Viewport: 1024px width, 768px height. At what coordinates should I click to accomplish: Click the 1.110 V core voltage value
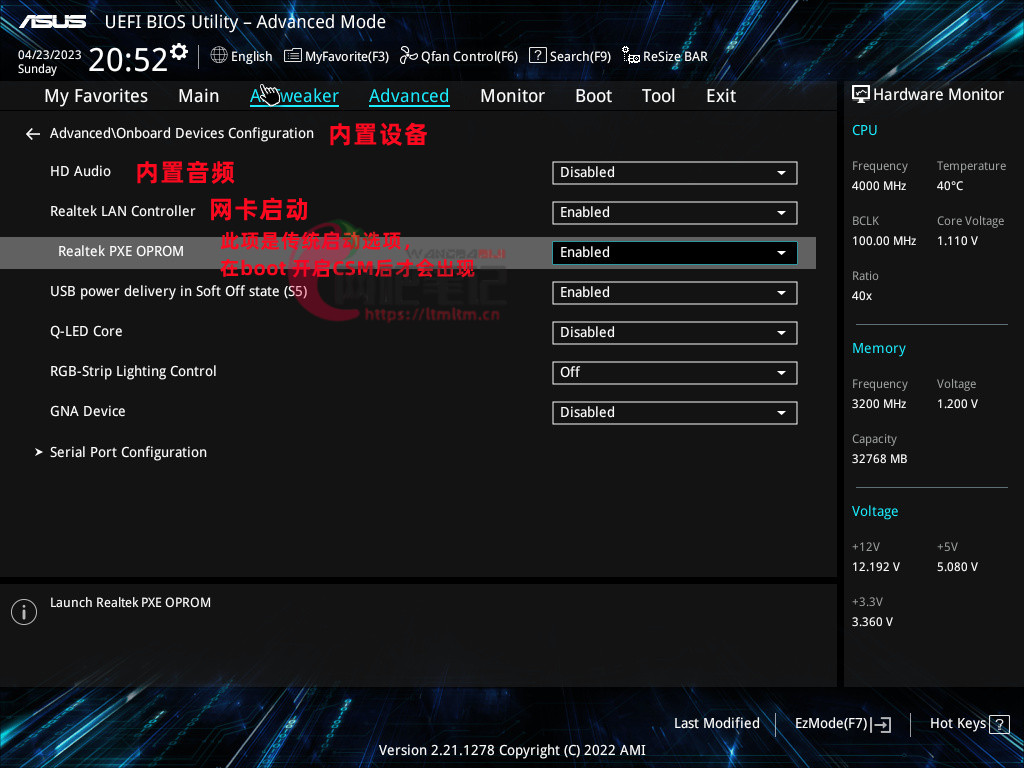957,241
